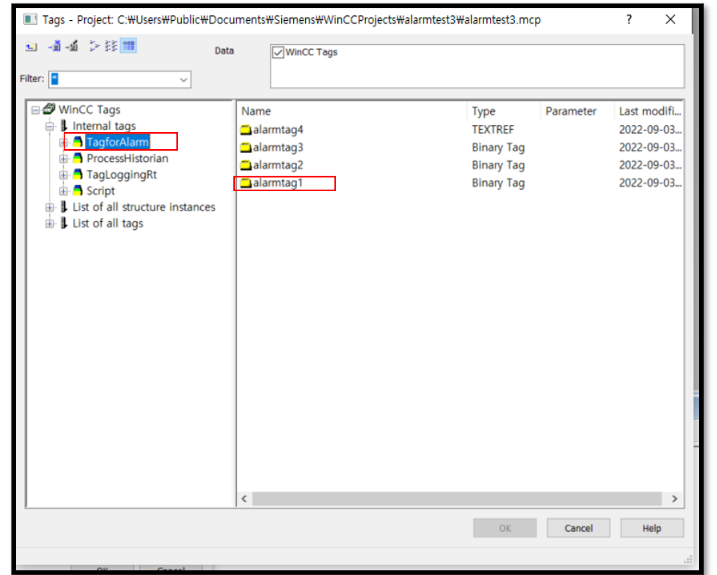Click the Help button
Screen dimensions: 717x575
click(652, 528)
